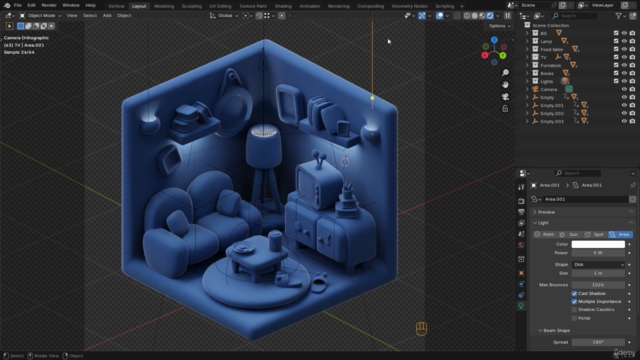The width and height of the screenshot is (640, 360).
Task: Click the outliner filter funnel icon
Action: click(x=619, y=16)
